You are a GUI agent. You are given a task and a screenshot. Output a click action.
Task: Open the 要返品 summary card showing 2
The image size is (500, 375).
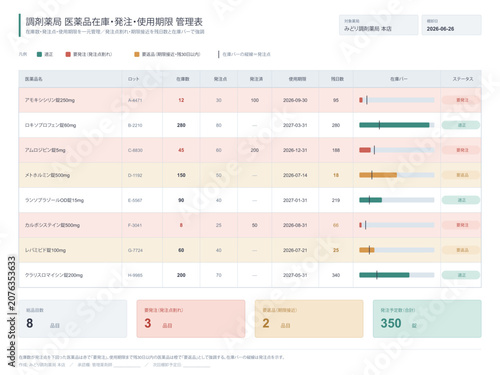coord(309,319)
